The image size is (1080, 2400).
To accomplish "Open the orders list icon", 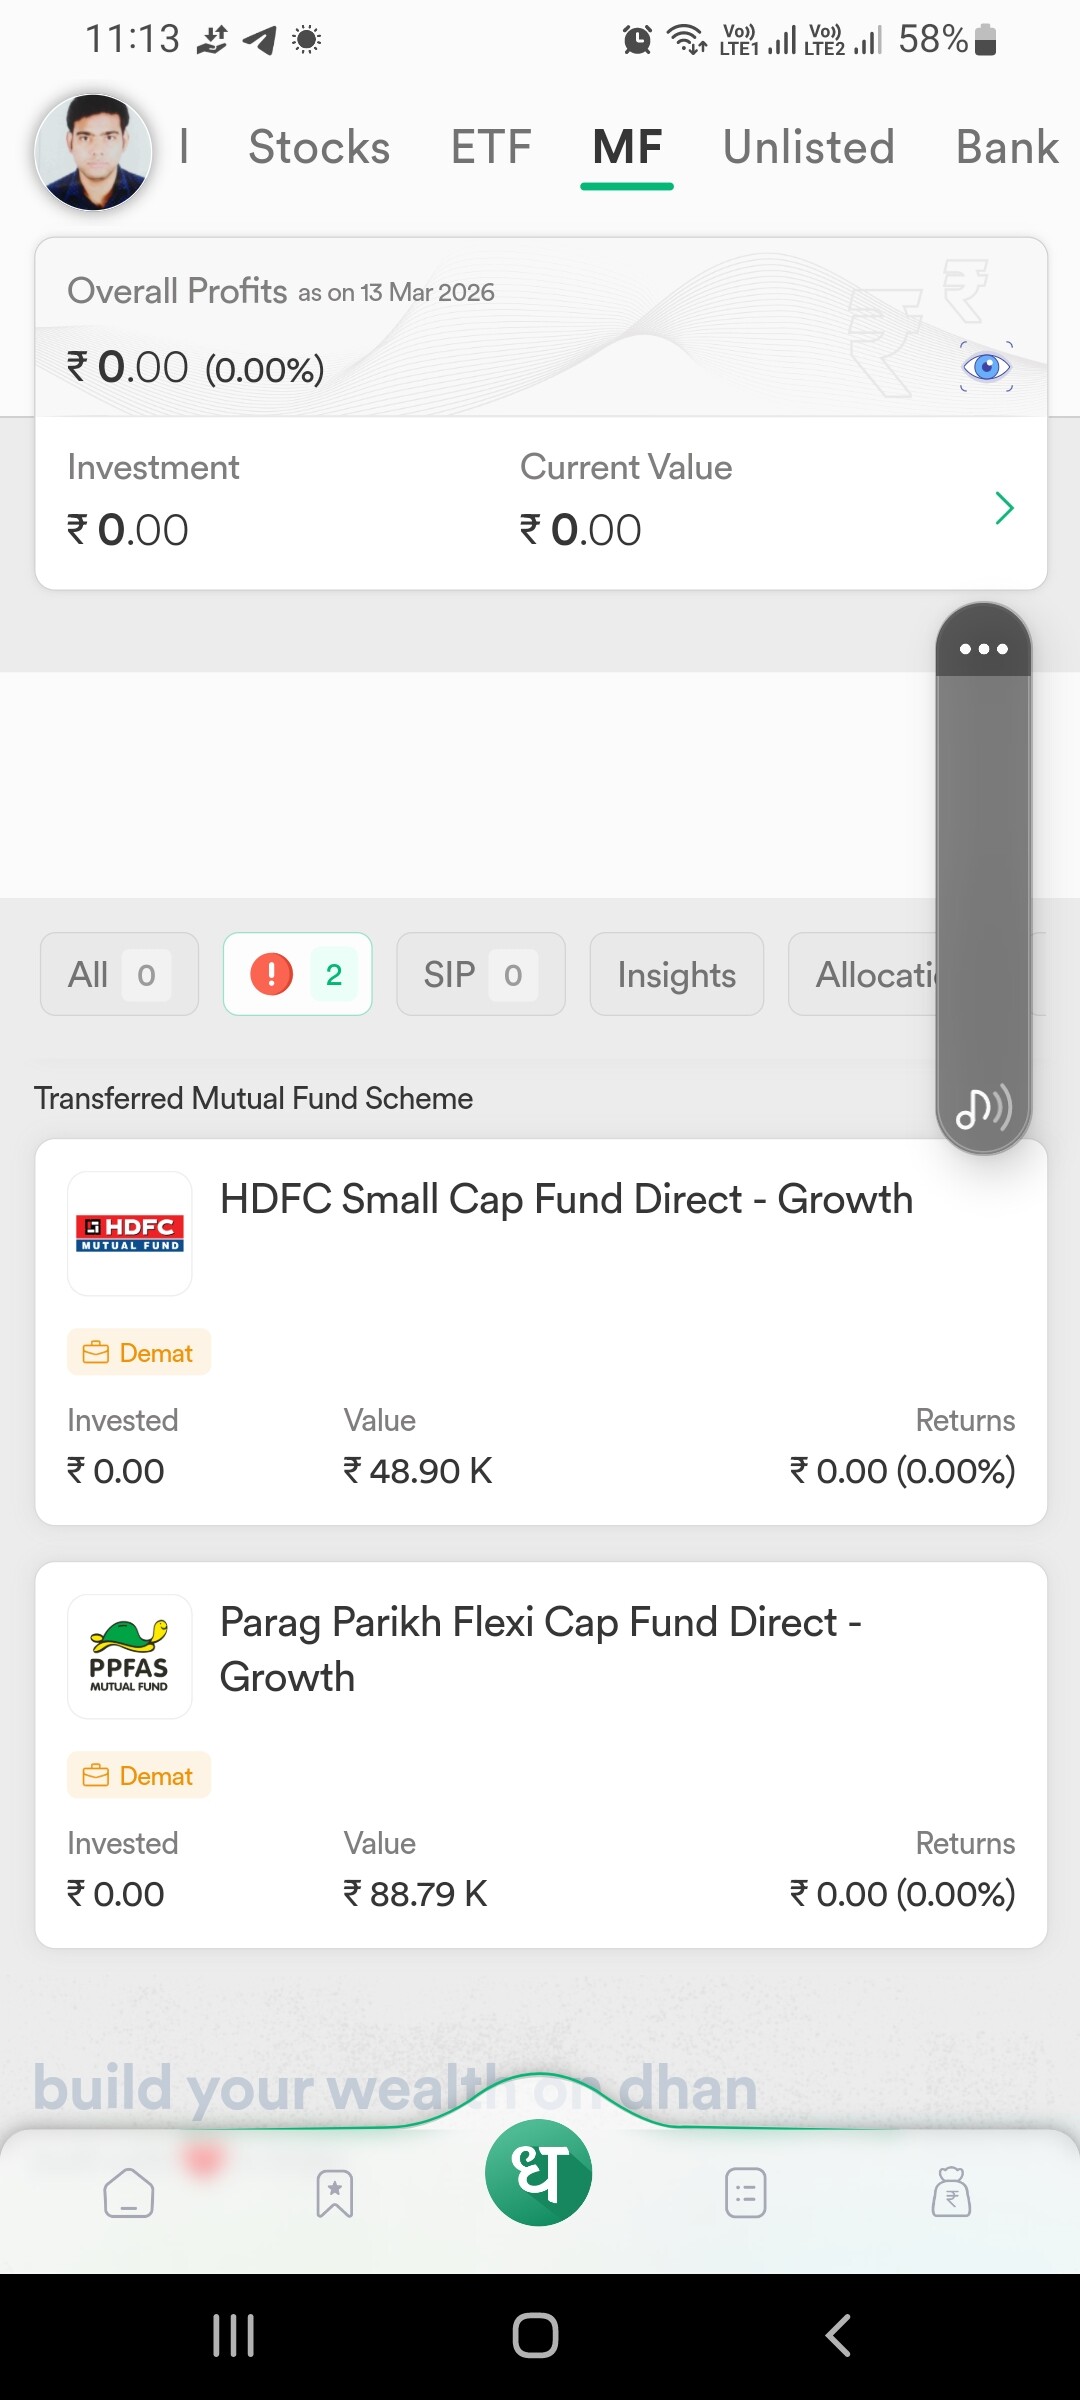I will 746,2193.
